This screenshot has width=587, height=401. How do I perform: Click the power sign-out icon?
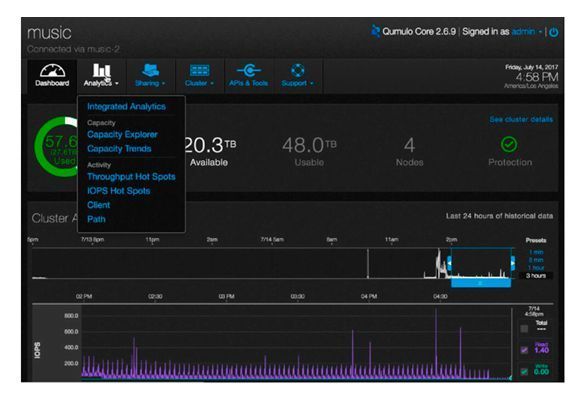tap(554, 32)
